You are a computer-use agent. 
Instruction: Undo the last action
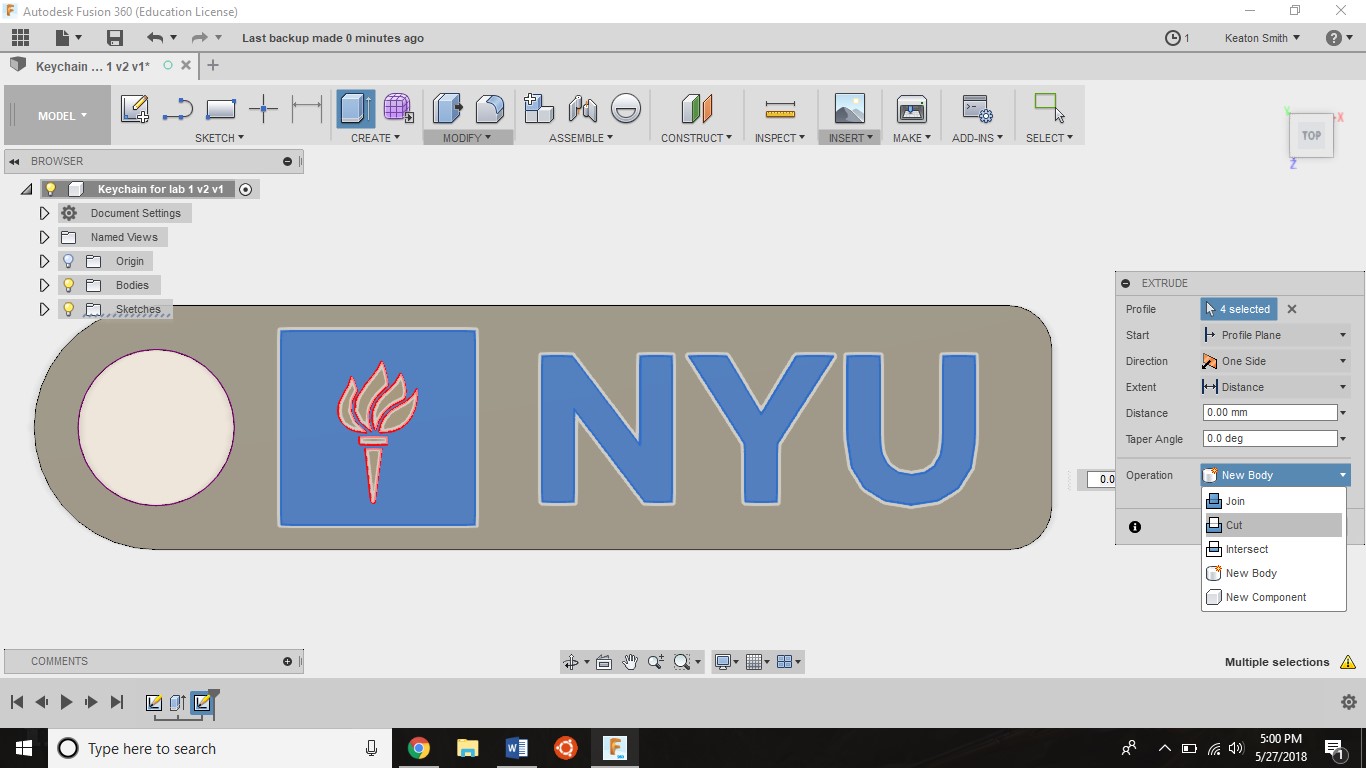pyautogui.click(x=154, y=38)
